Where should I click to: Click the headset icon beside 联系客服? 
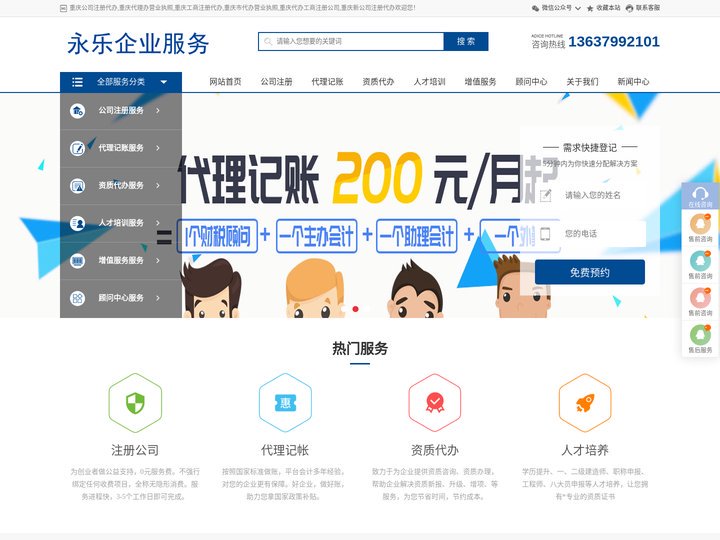tap(630, 8)
